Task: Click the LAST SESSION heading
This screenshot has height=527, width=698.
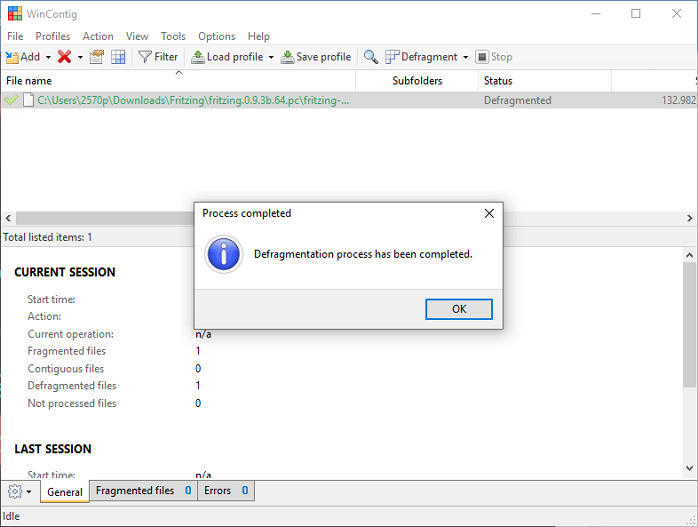Action: tap(53, 449)
